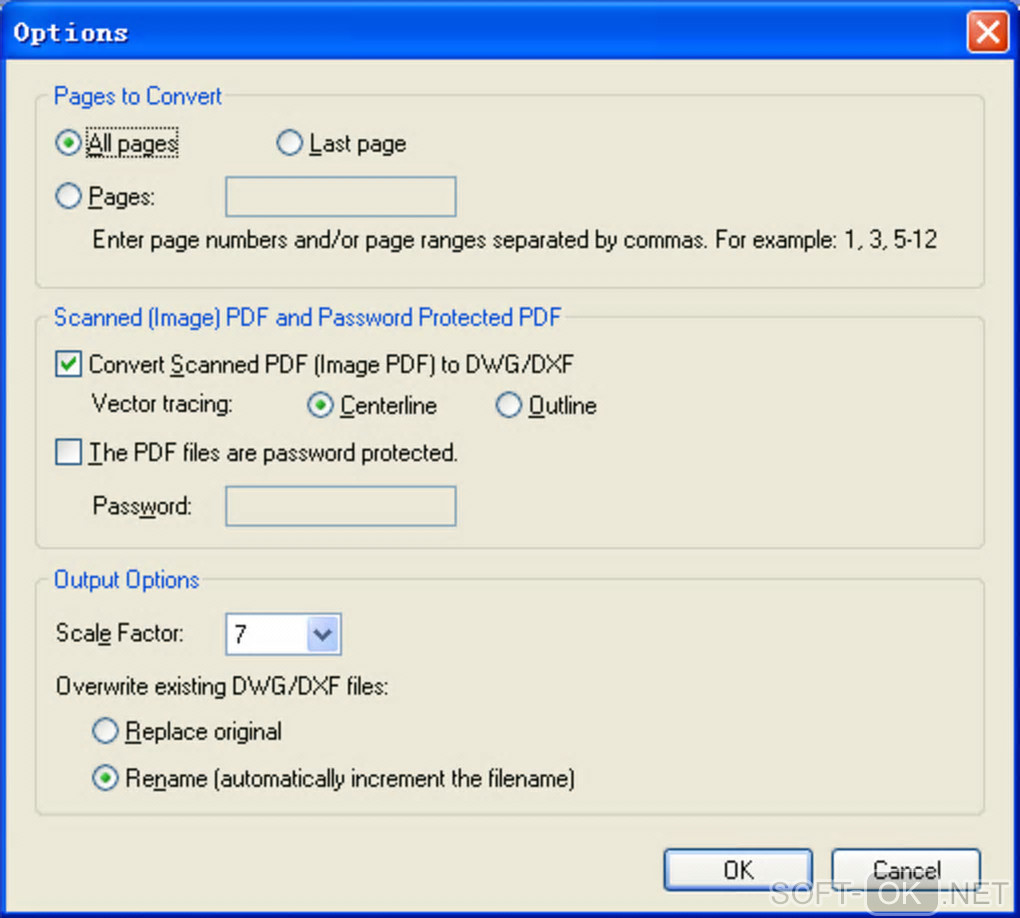Click the Scanned PDF and Password section label
The image size is (1020, 918).
(x=307, y=318)
